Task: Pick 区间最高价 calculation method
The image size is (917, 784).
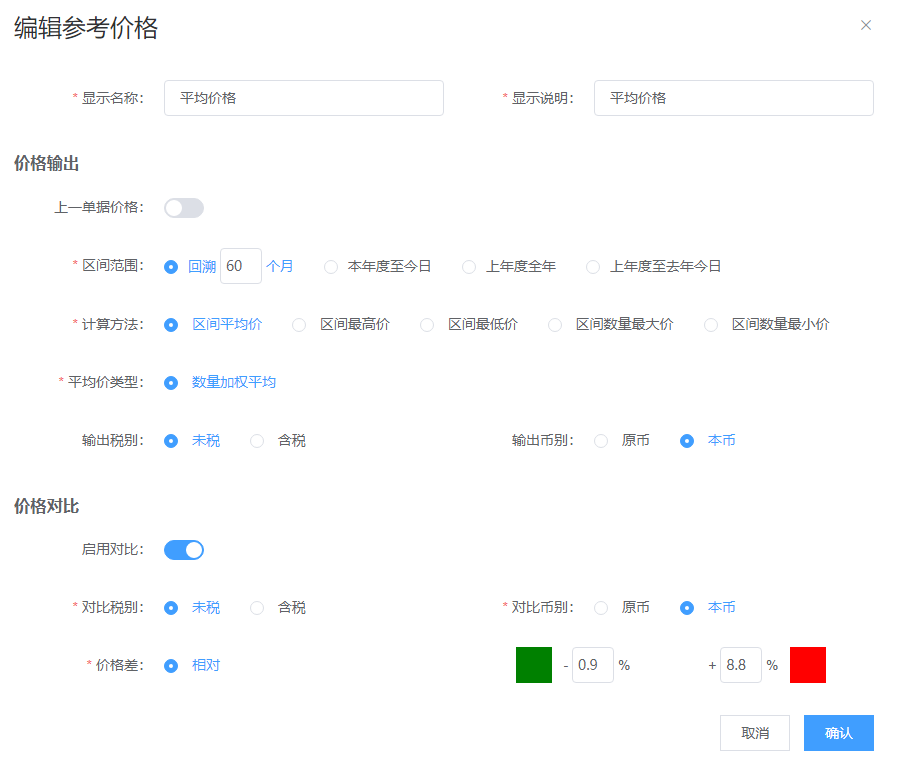Action: [x=299, y=325]
